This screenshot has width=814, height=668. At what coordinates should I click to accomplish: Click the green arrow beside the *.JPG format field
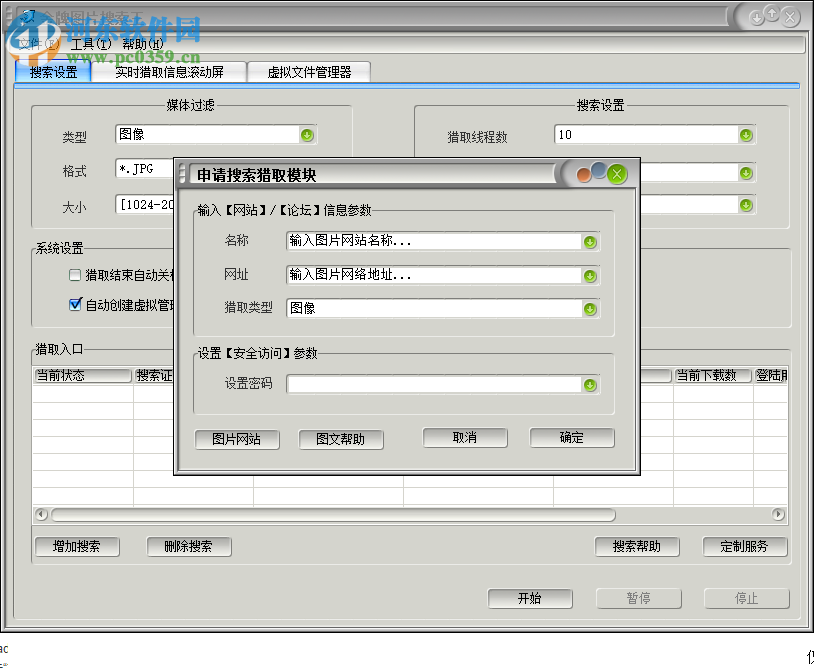[305, 170]
